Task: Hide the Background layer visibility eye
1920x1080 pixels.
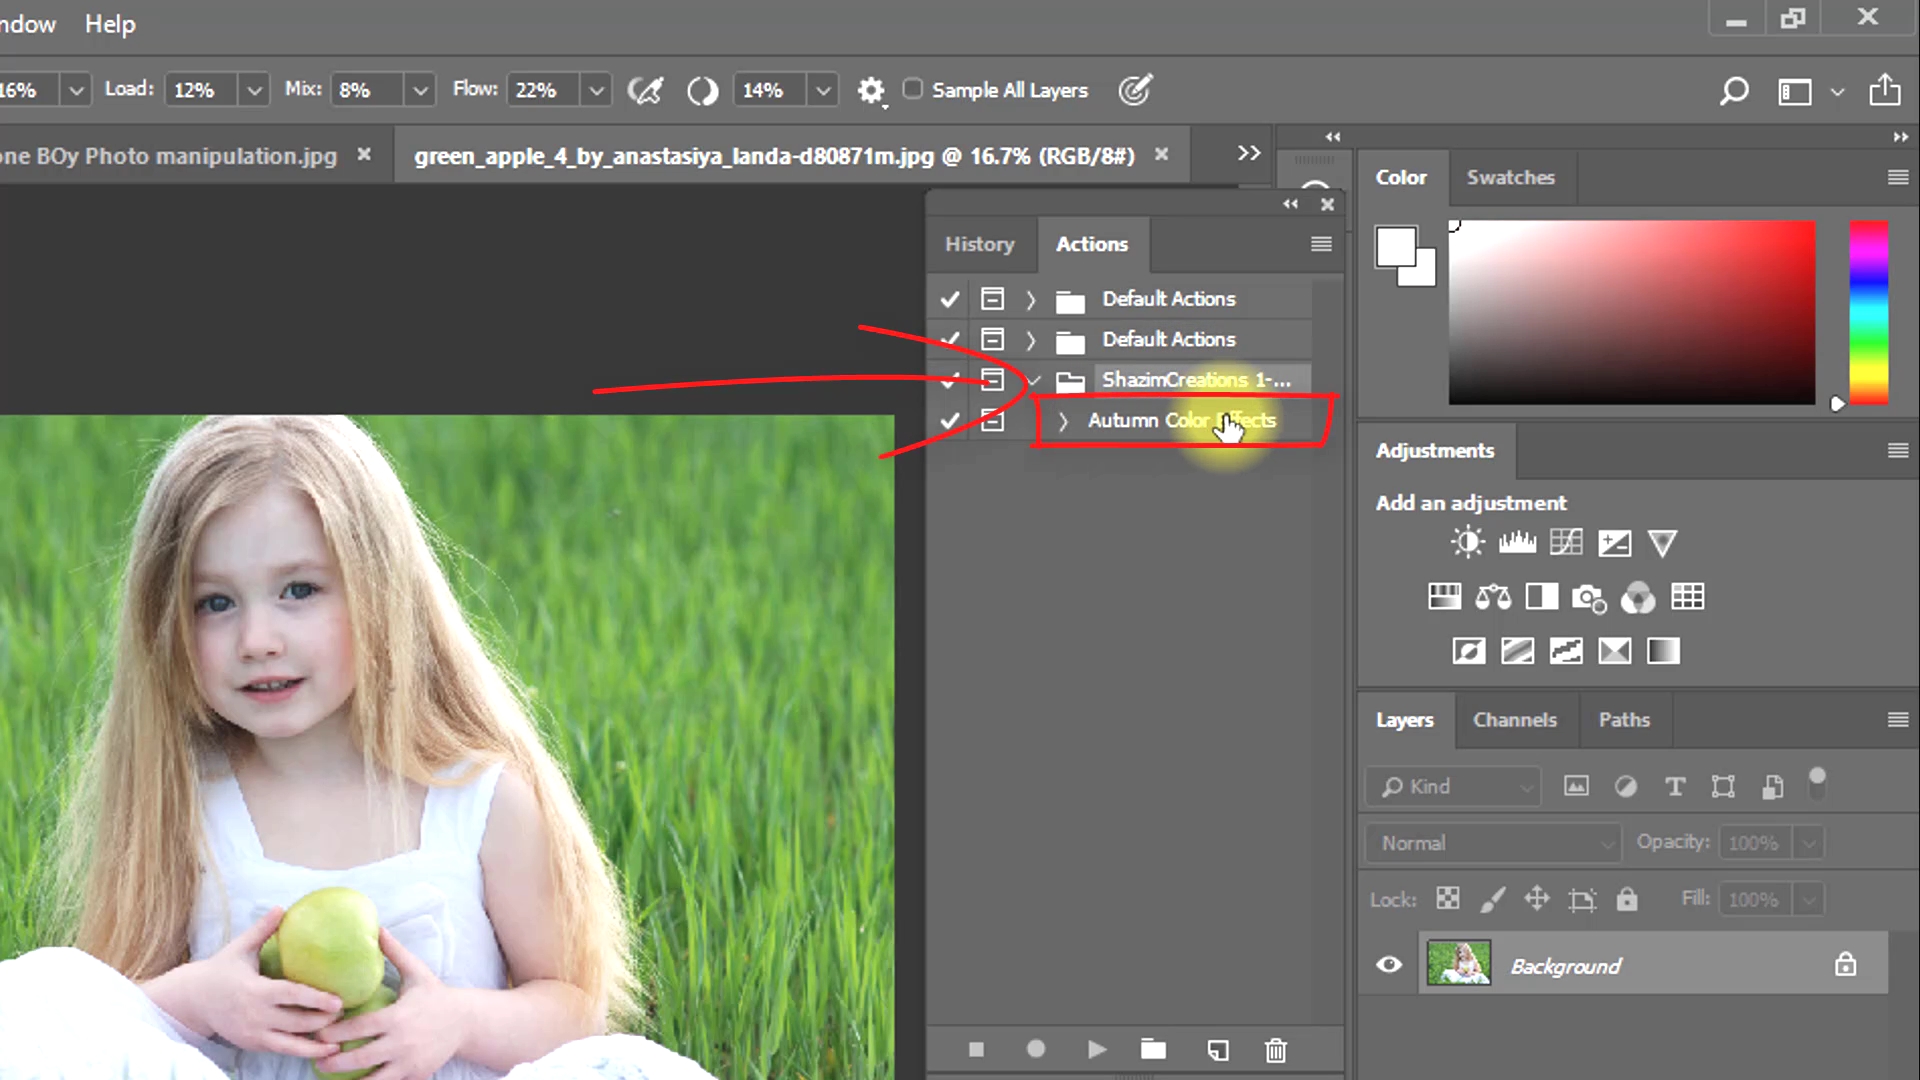Action: pos(1389,965)
